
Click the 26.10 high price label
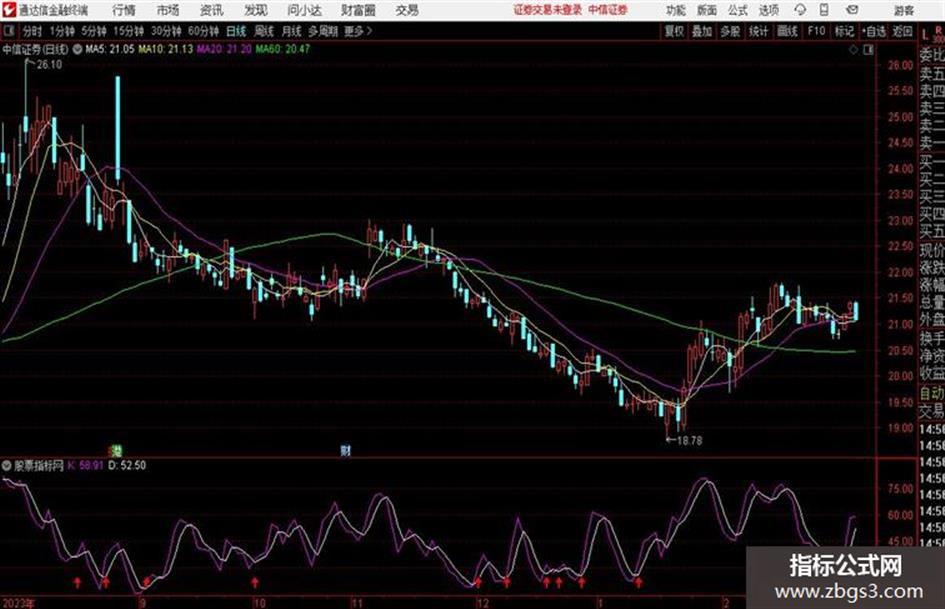(49, 65)
